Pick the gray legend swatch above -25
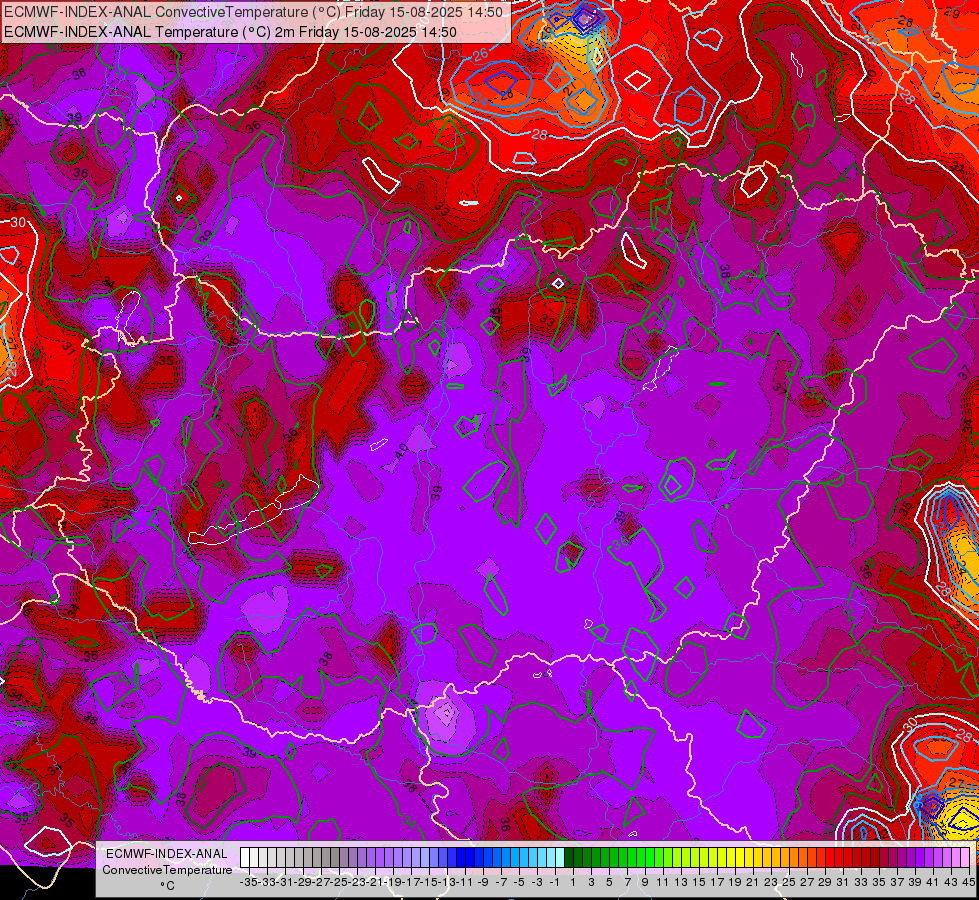The width and height of the screenshot is (979, 900). [335, 858]
